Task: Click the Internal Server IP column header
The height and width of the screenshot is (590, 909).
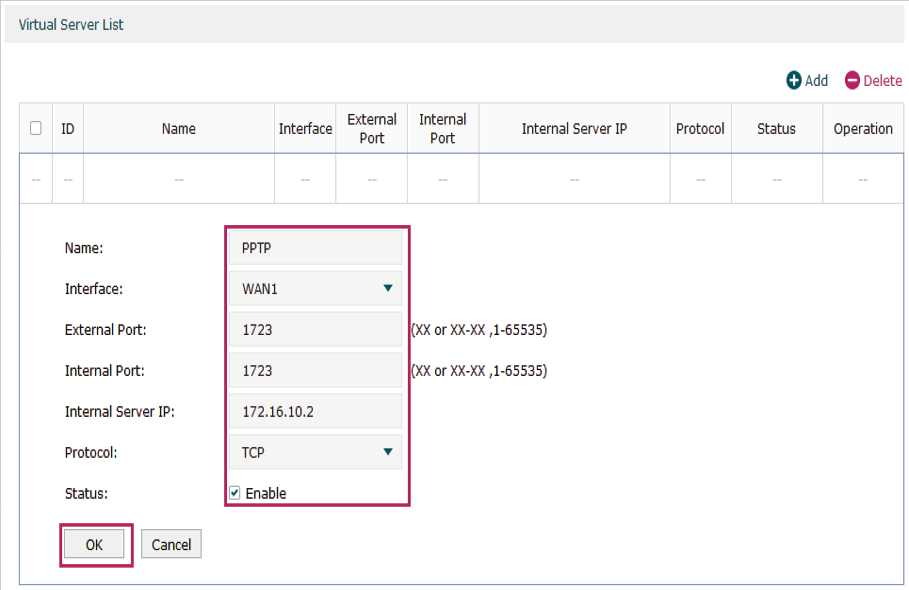Action: pyautogui.click(x=574, y=129)
